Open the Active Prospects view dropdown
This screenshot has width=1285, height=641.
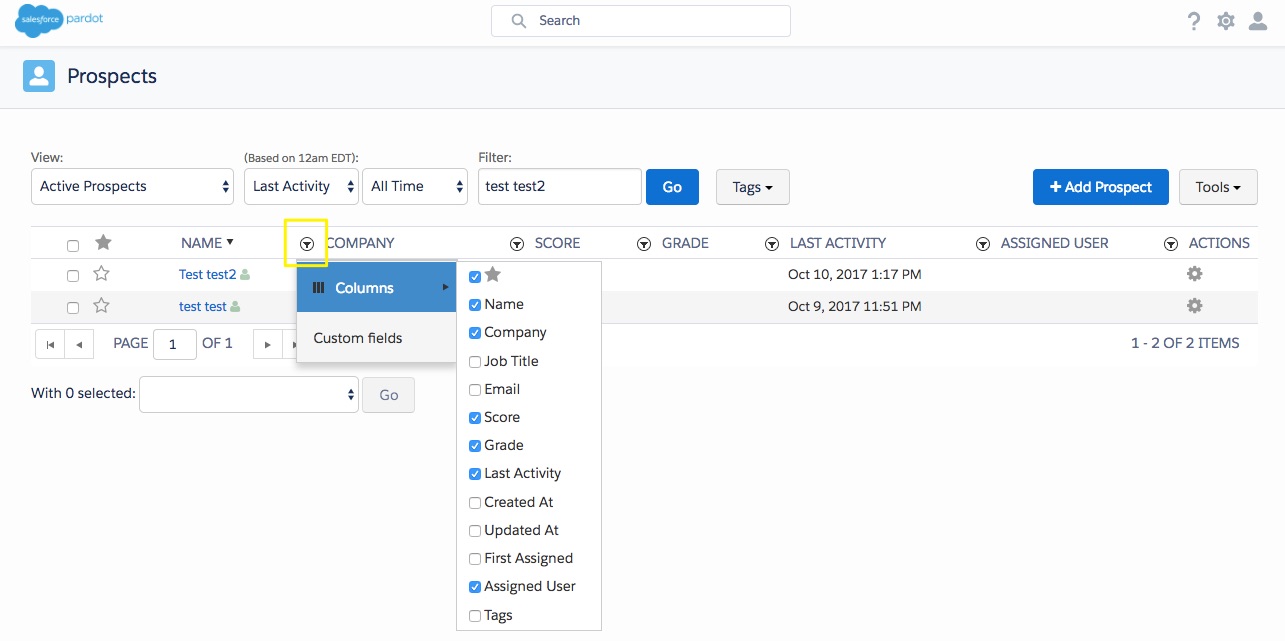(x=133, y=187)
